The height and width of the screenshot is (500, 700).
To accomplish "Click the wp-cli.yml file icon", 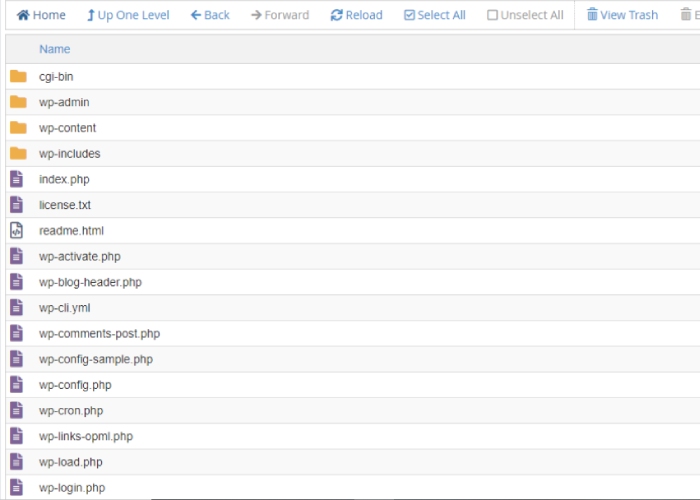I will [x=17, y=308].
